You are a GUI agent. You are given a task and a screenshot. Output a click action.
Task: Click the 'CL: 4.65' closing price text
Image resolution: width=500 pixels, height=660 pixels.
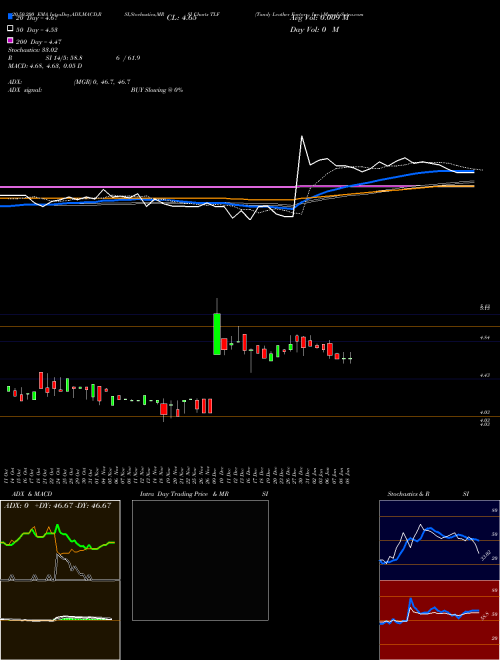click(x=181, y=18)
